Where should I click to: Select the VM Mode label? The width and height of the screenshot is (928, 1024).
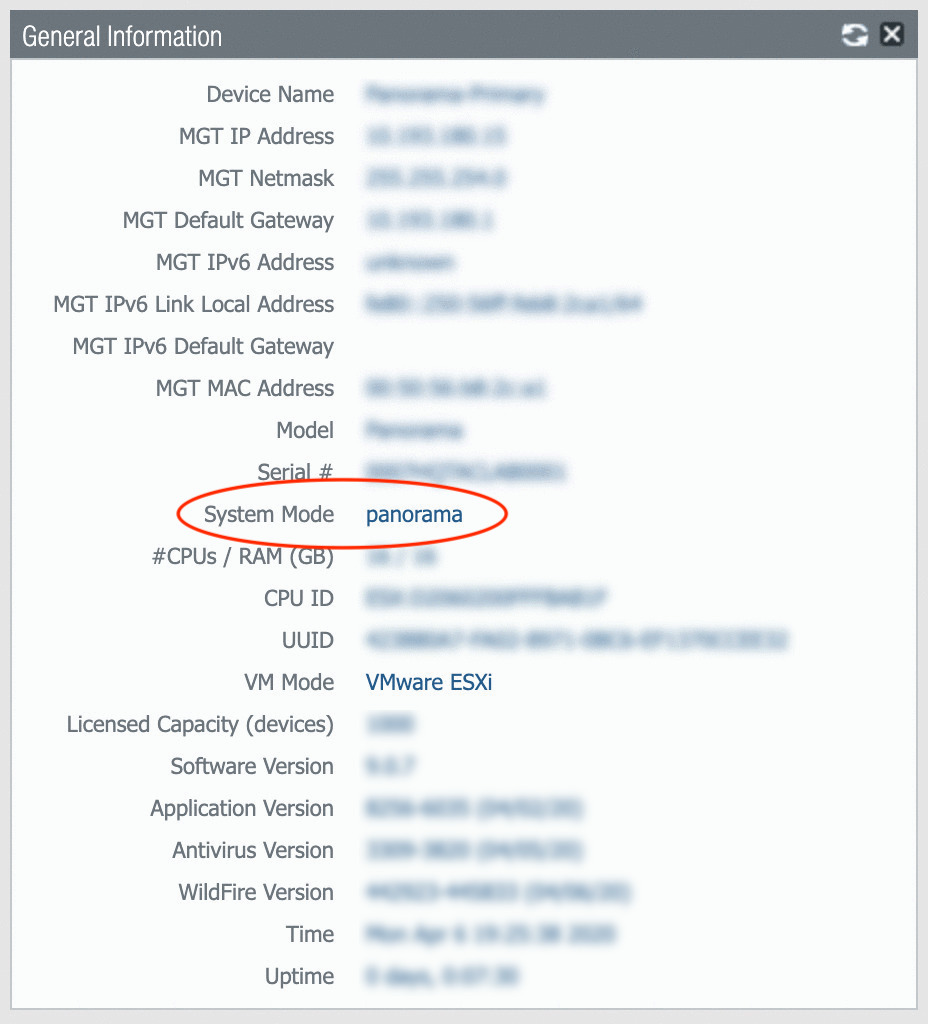[x=289, y=682]
